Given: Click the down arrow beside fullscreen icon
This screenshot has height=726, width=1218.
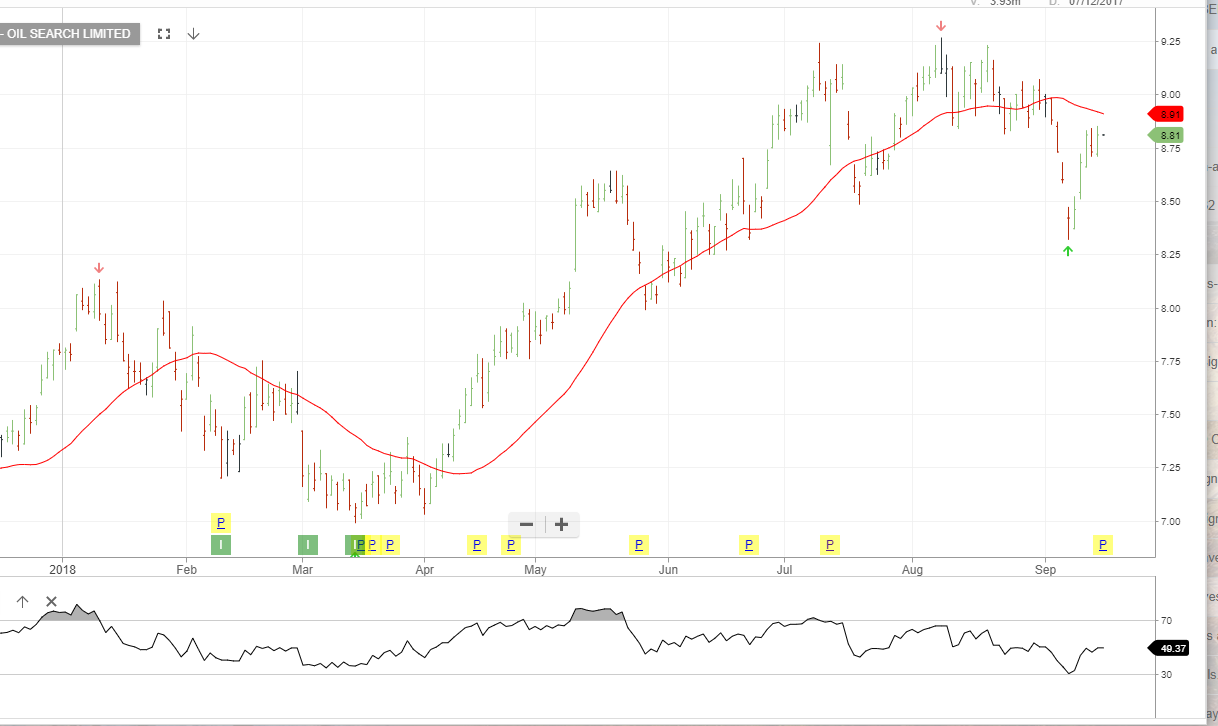Looking at the screenshot, I should pyautogui.click(x=194, y=34).
